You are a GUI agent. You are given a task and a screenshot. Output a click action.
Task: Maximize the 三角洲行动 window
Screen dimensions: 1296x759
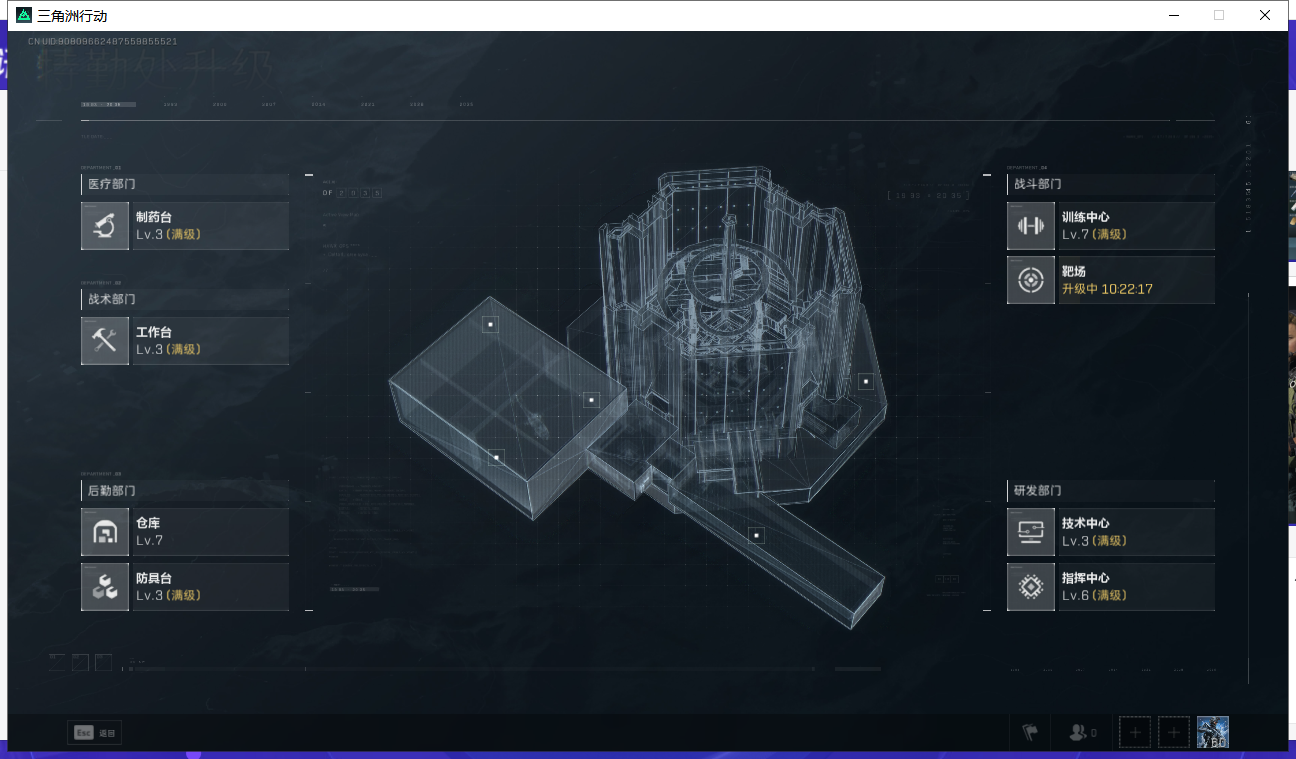1218,15
